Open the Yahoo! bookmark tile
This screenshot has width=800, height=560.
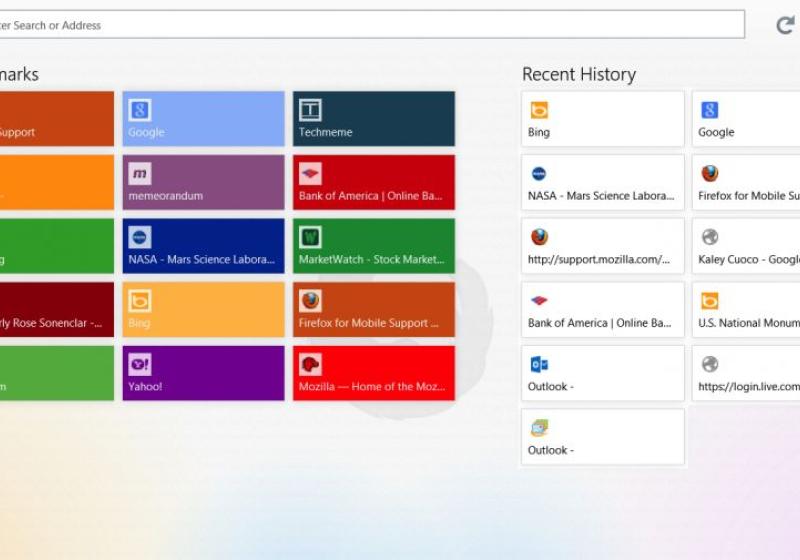coord(203,373)
